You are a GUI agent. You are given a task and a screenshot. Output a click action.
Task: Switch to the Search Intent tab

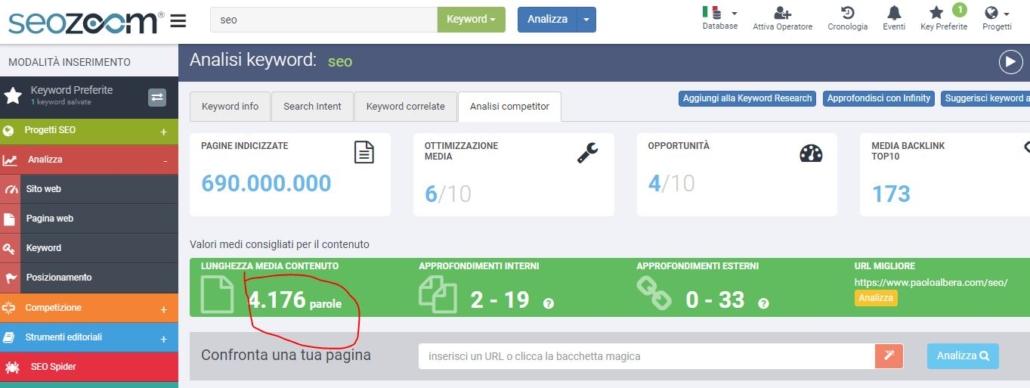tap(312, 106)
